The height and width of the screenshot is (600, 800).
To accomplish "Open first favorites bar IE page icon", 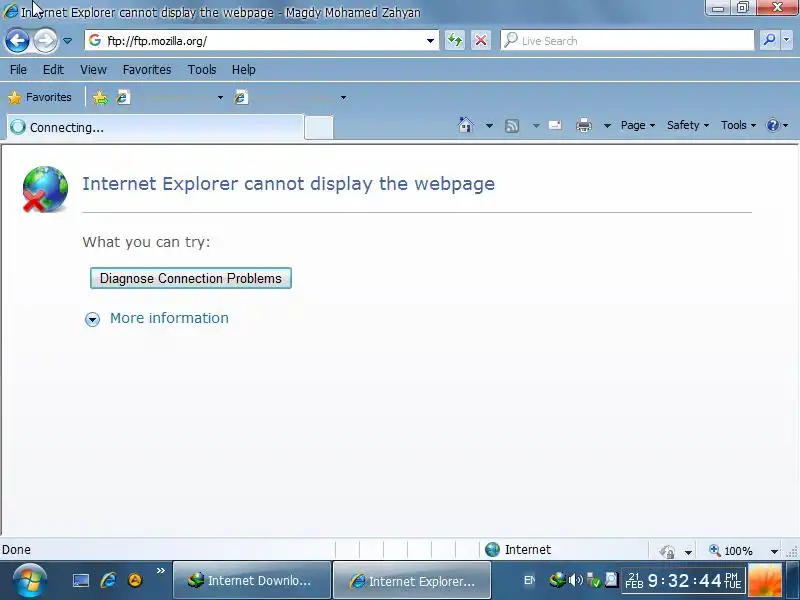I will click(x=123, y=97).
